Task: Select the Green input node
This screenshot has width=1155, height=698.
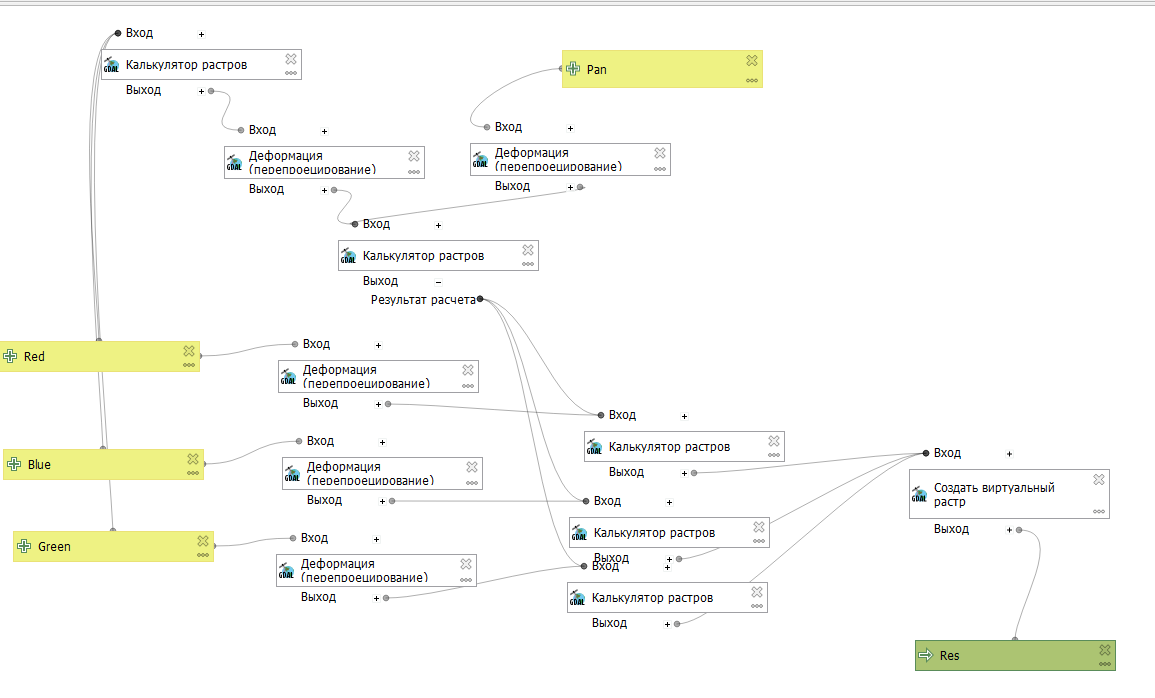Action: coord(113,546)
